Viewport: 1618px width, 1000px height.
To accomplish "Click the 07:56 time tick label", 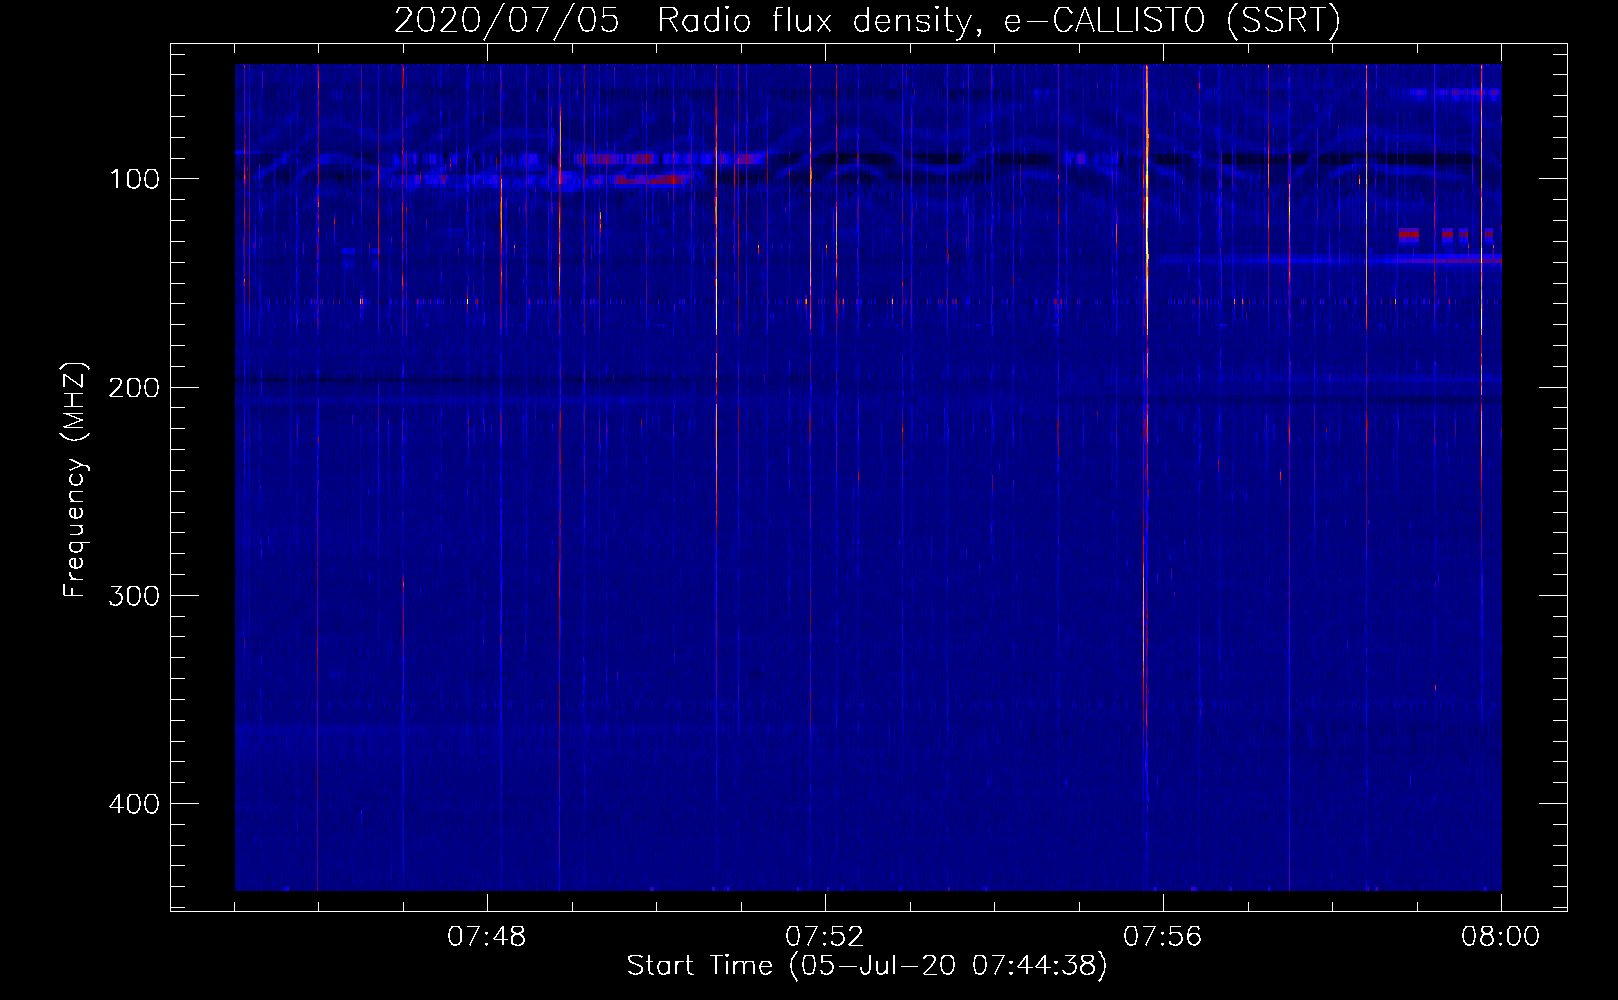I will point(1163,937).
